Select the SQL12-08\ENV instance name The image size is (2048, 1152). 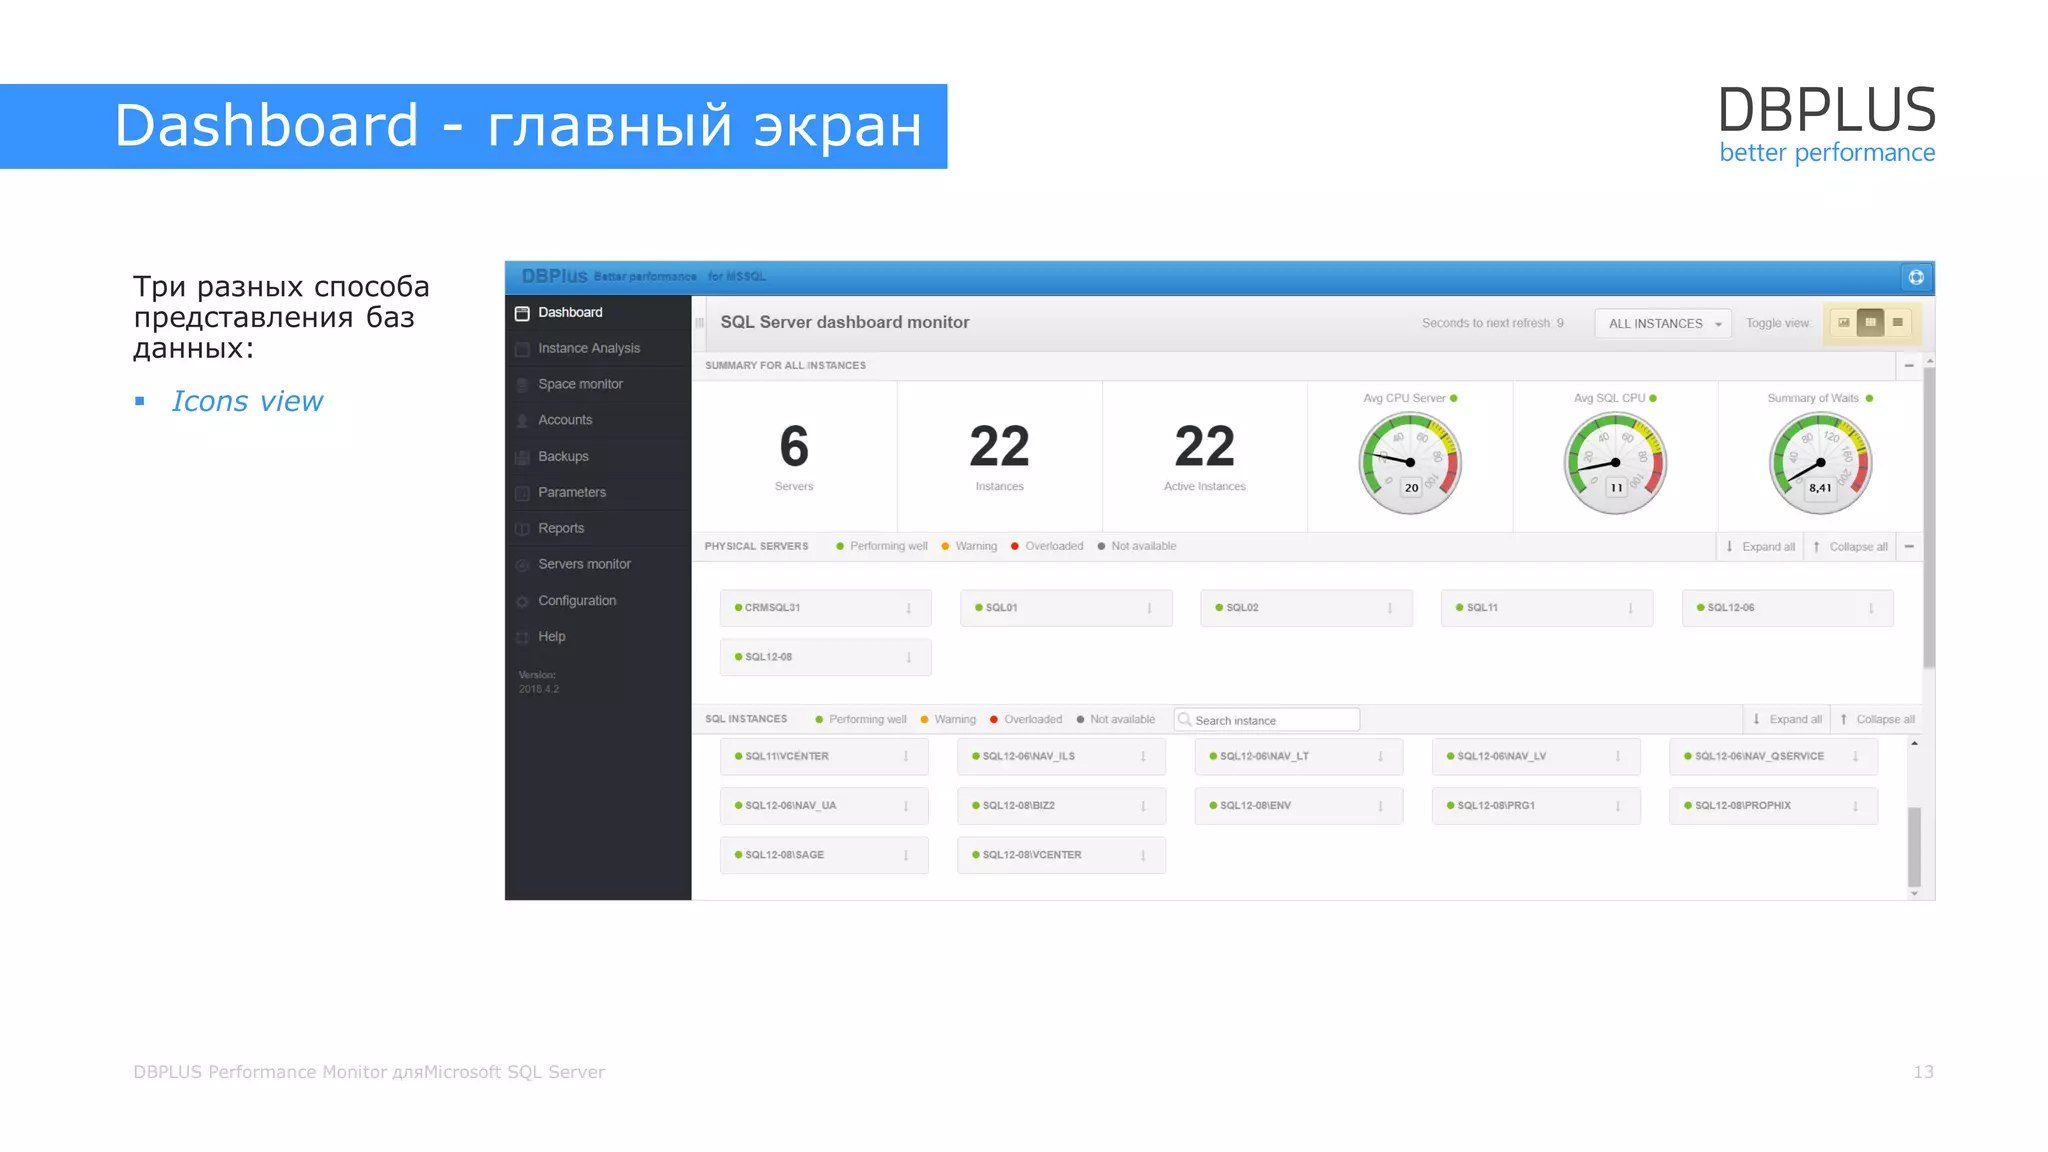click(1255, 806)
